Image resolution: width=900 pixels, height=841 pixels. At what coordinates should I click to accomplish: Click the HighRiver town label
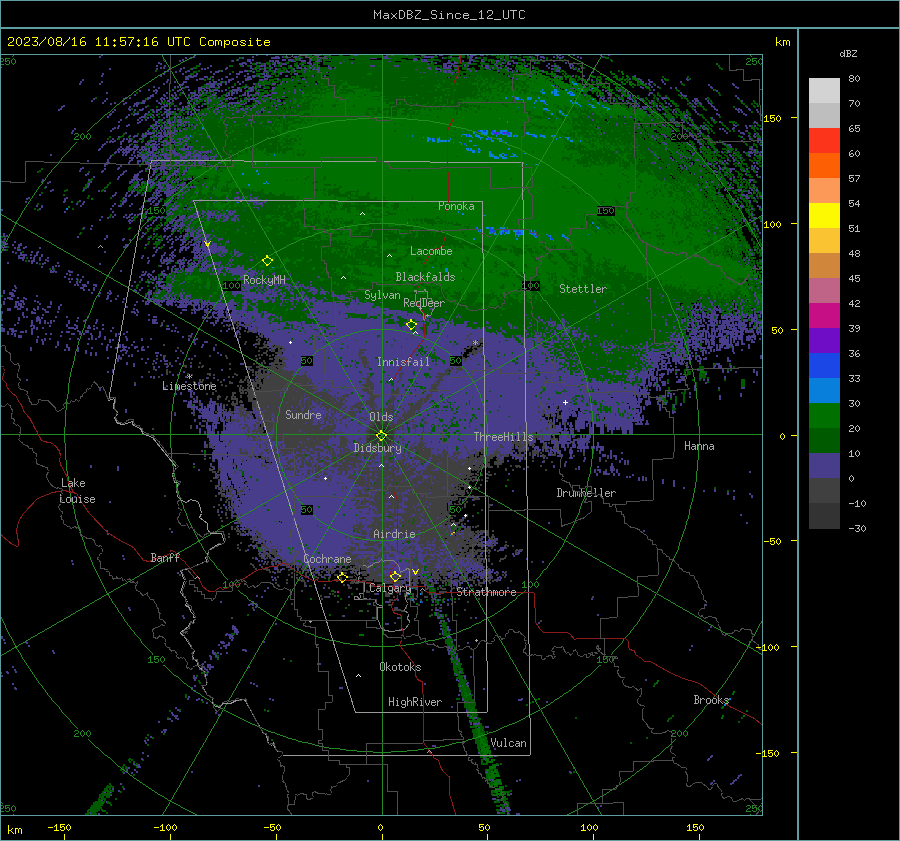click(x=415, y=702)
